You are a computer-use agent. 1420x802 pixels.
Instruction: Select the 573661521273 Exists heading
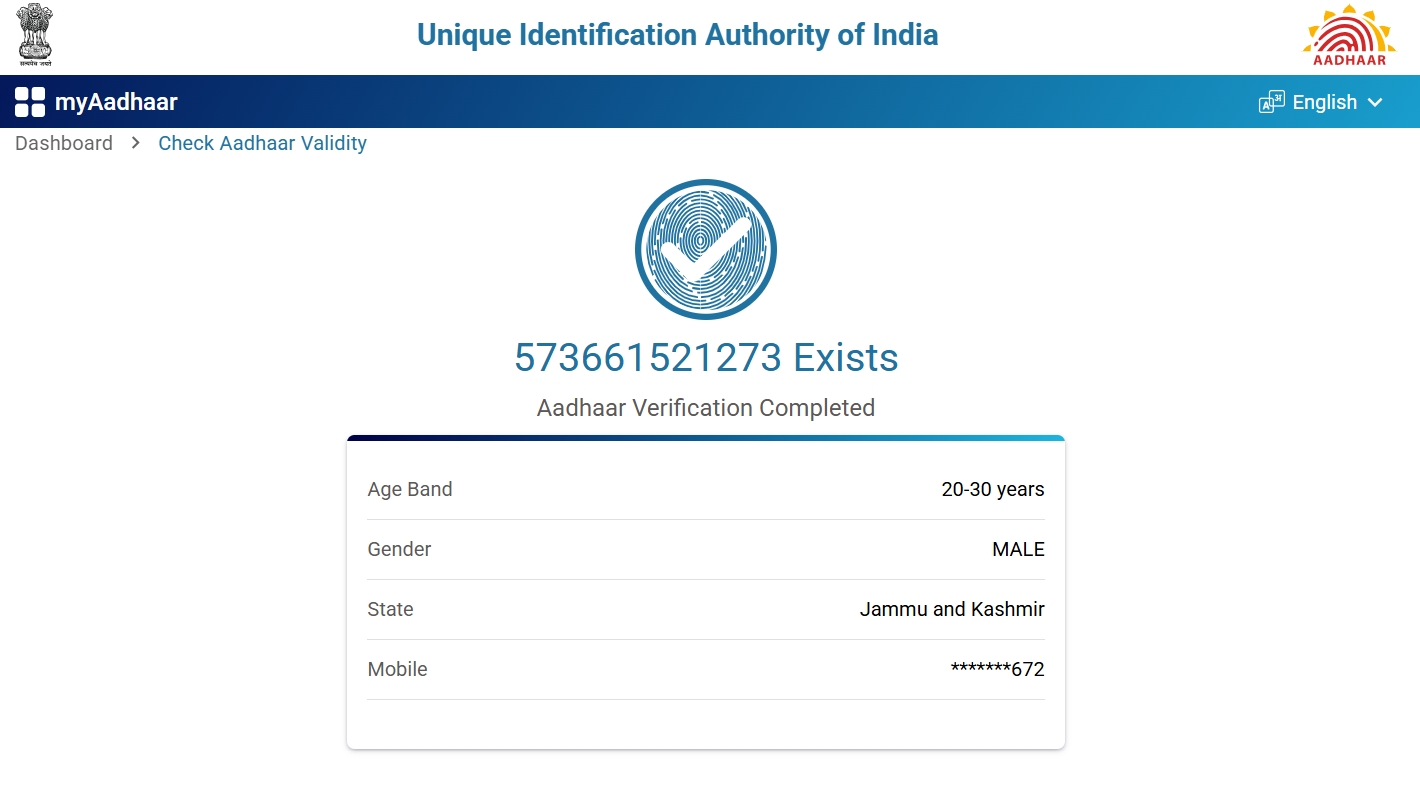(706, 357)
